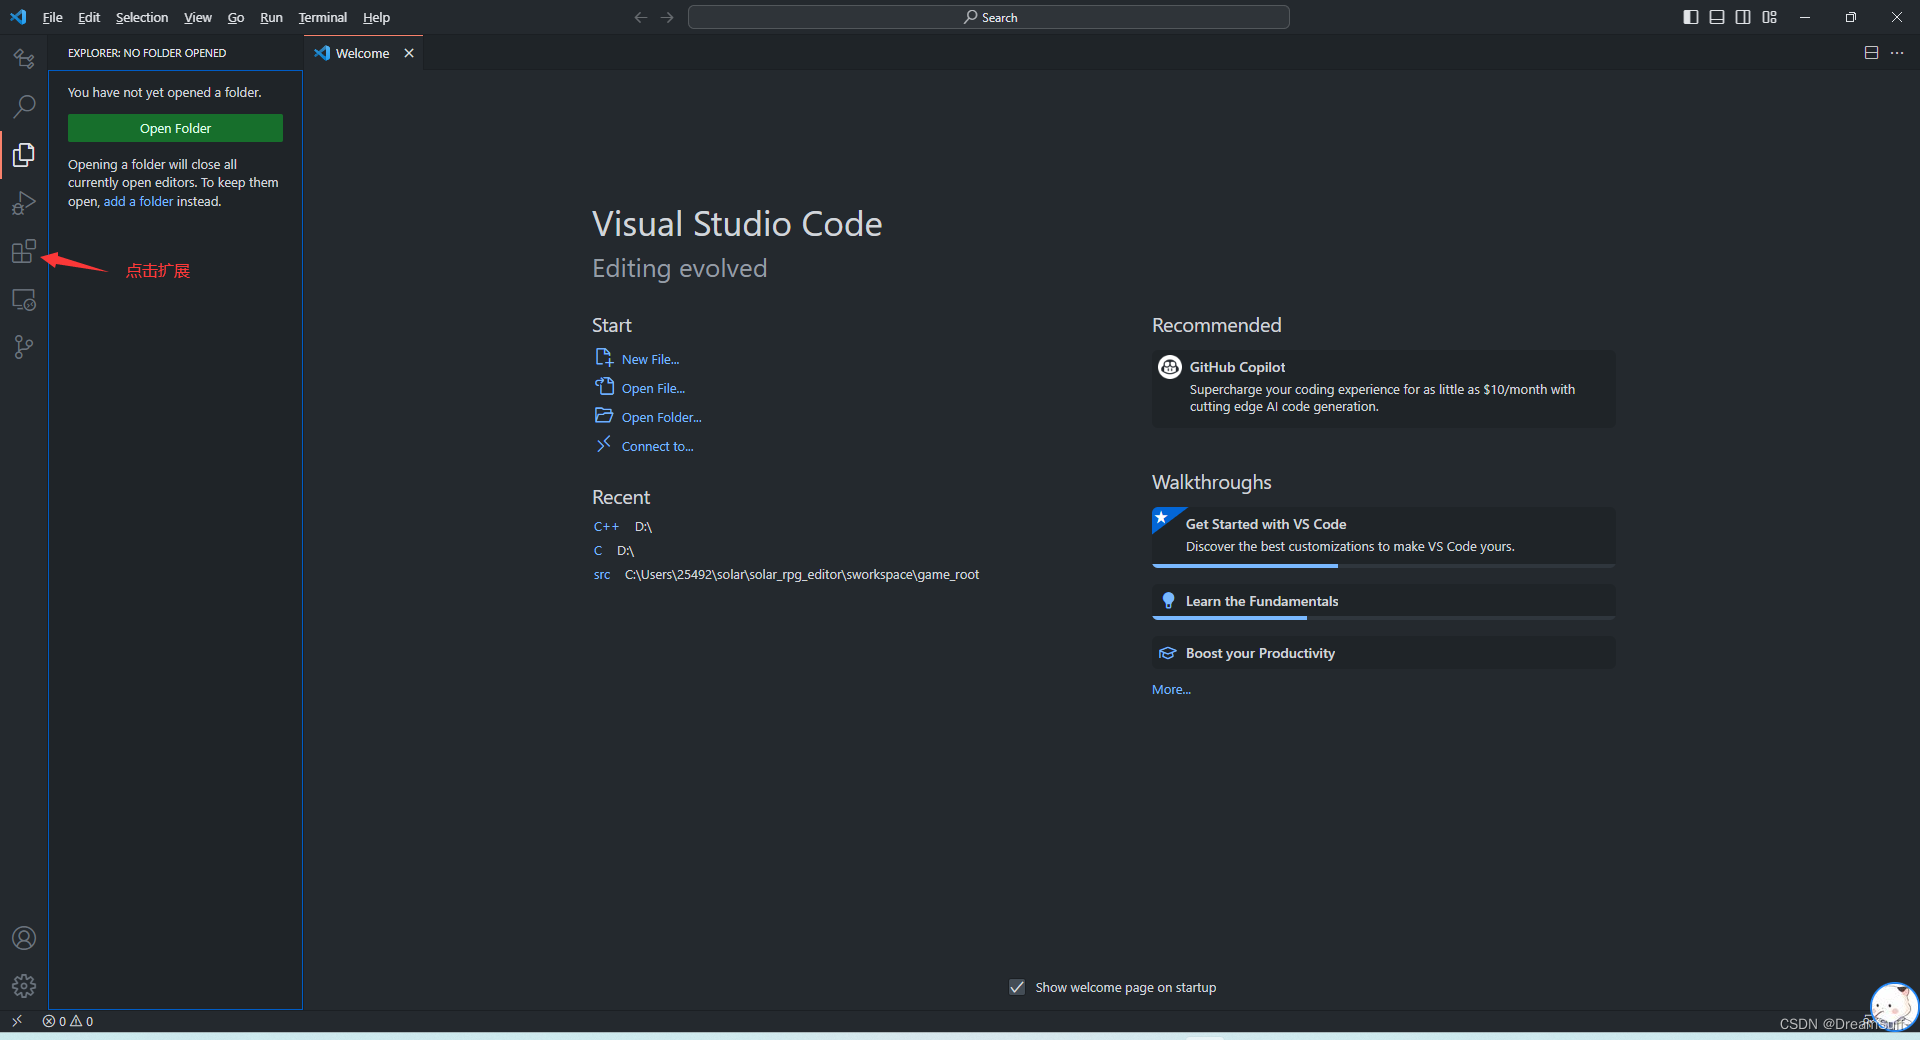The image size is (1920, 1040).
Task: Open the Extensions view in activity bar
Action: click(24, 251)
